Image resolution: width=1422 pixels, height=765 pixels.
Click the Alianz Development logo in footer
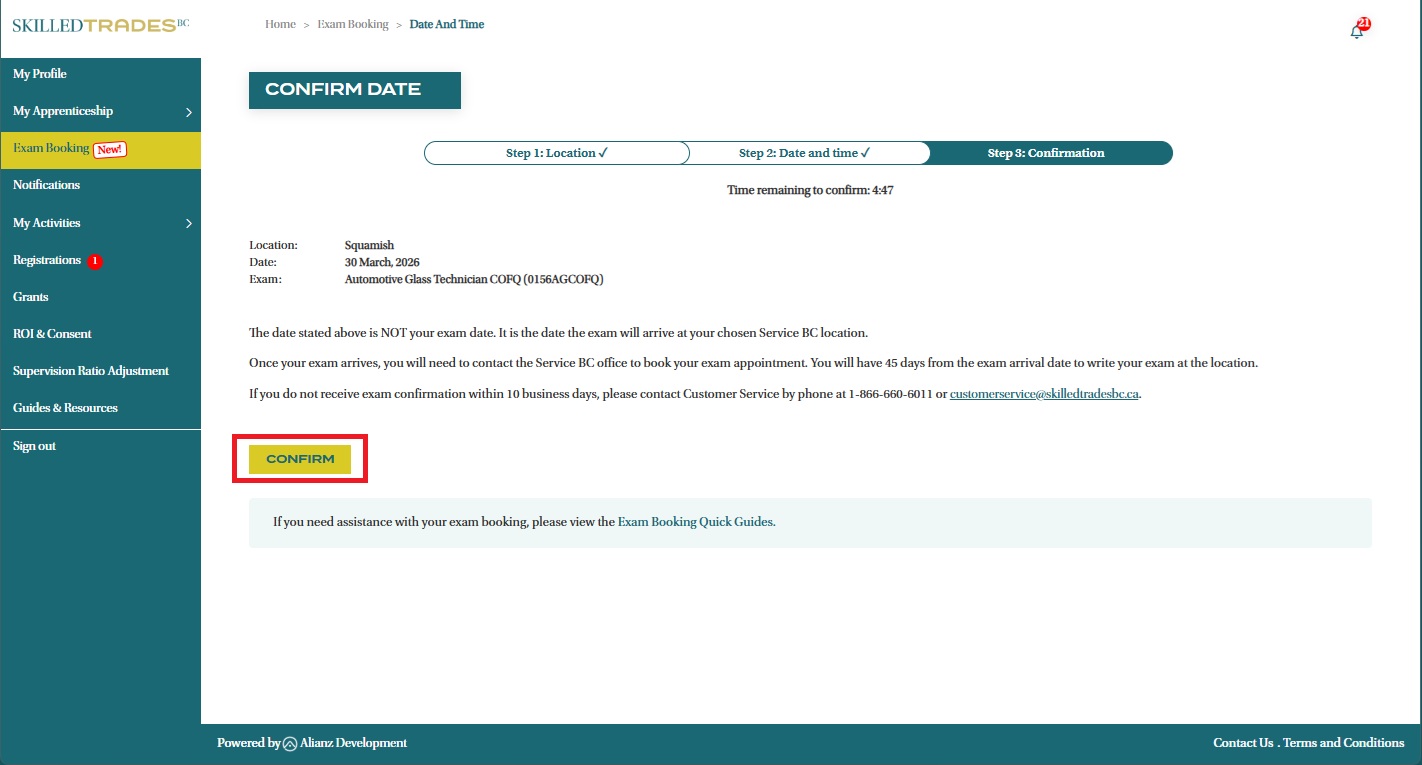(x=290, y=743)
